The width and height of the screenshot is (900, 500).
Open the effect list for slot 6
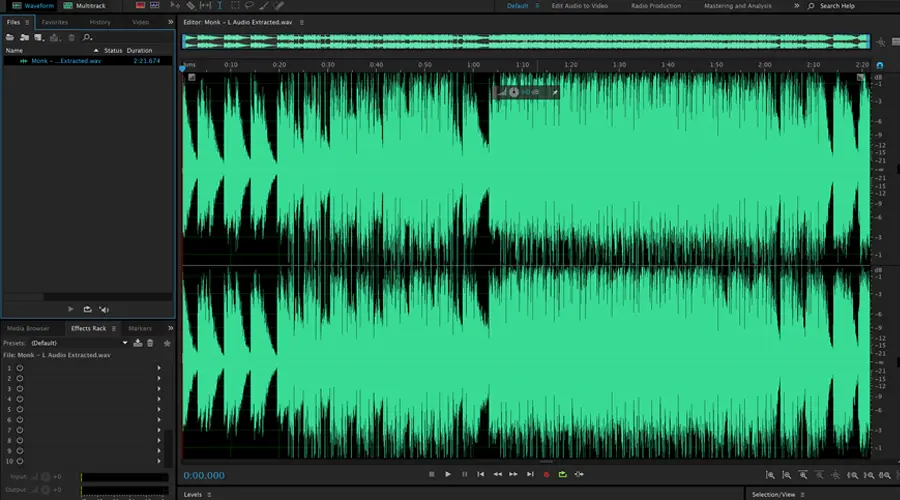159,420
